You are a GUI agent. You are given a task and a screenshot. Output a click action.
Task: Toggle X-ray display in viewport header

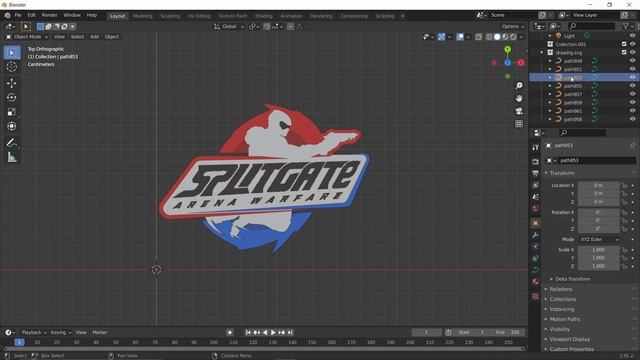(x=478, y=37)
